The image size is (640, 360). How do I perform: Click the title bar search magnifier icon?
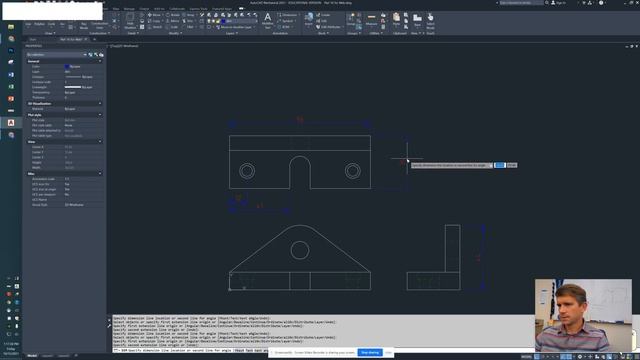547,3
